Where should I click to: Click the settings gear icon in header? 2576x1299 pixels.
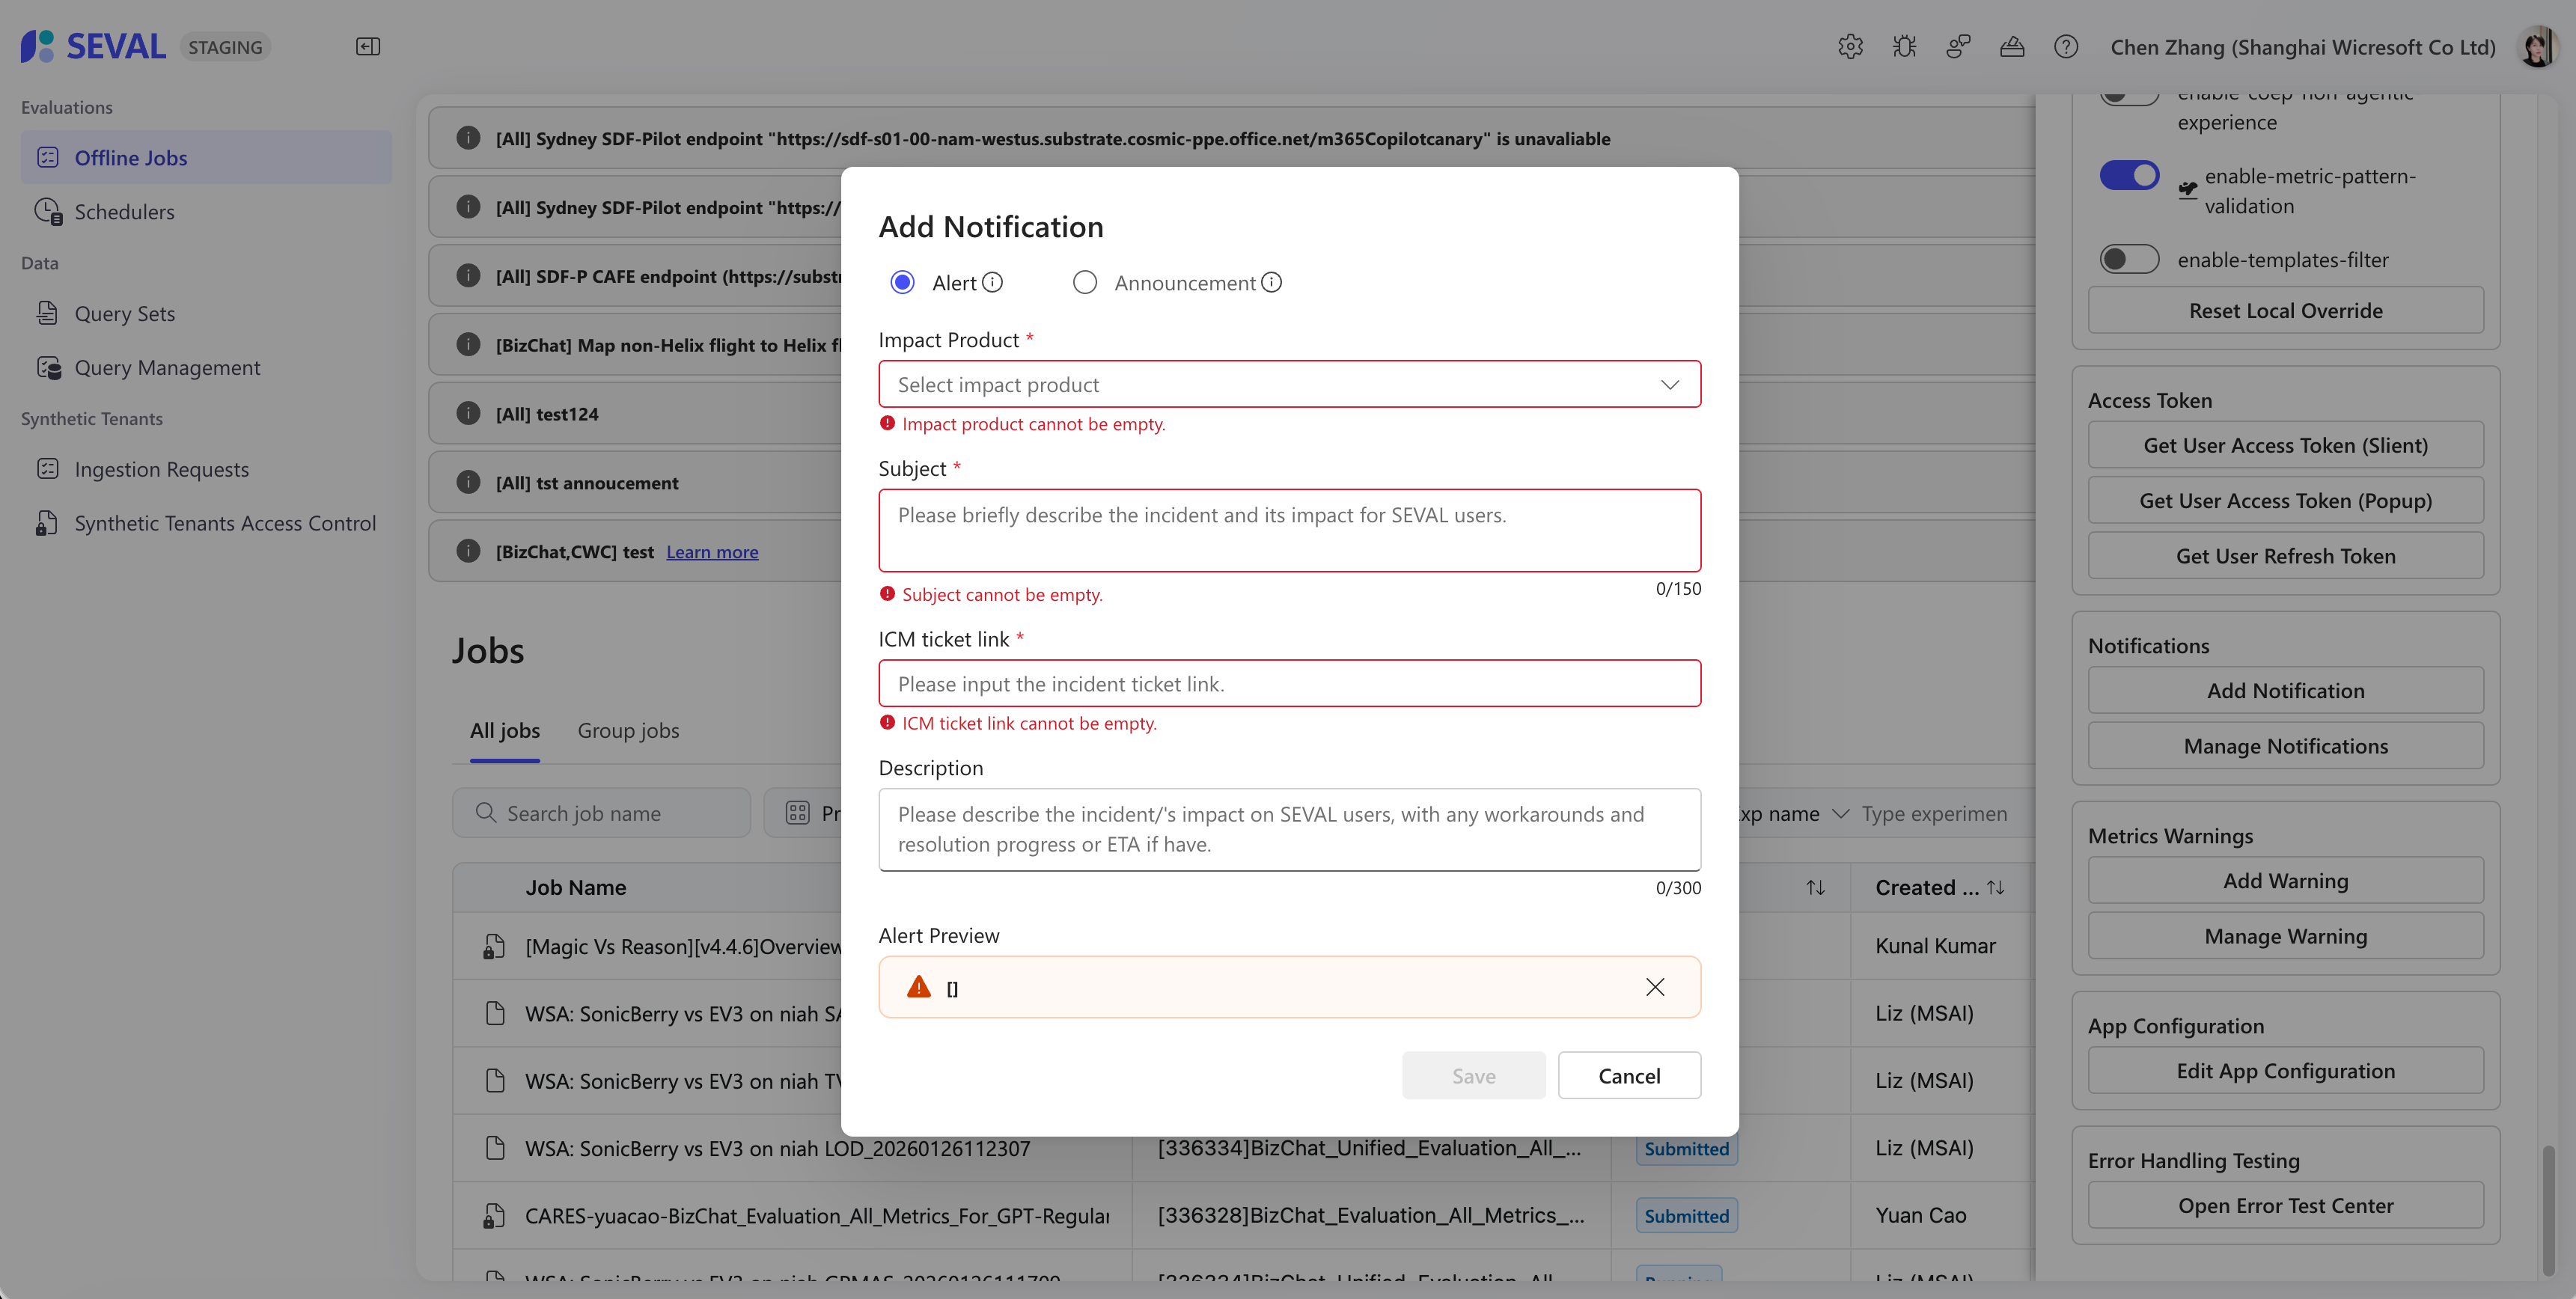click(x=1850, y=47)
